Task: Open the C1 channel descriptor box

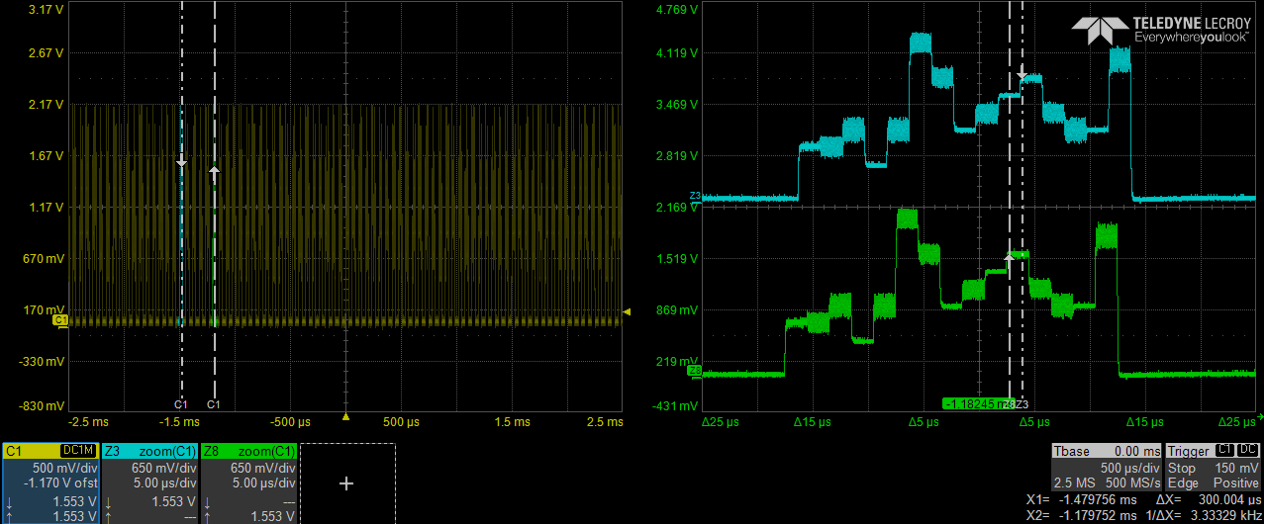Action: (x=50, y=483)
